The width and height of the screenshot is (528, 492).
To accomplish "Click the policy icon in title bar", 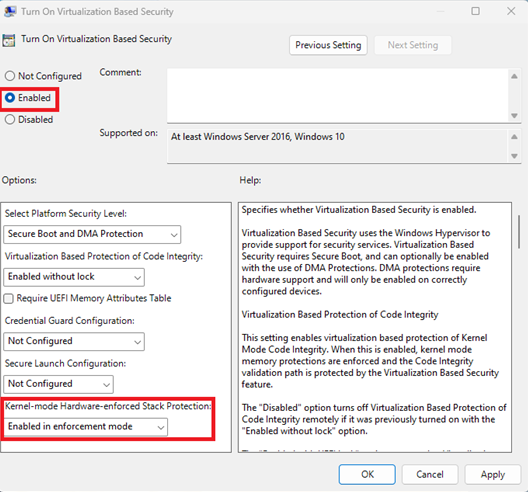I will point(10,12).
